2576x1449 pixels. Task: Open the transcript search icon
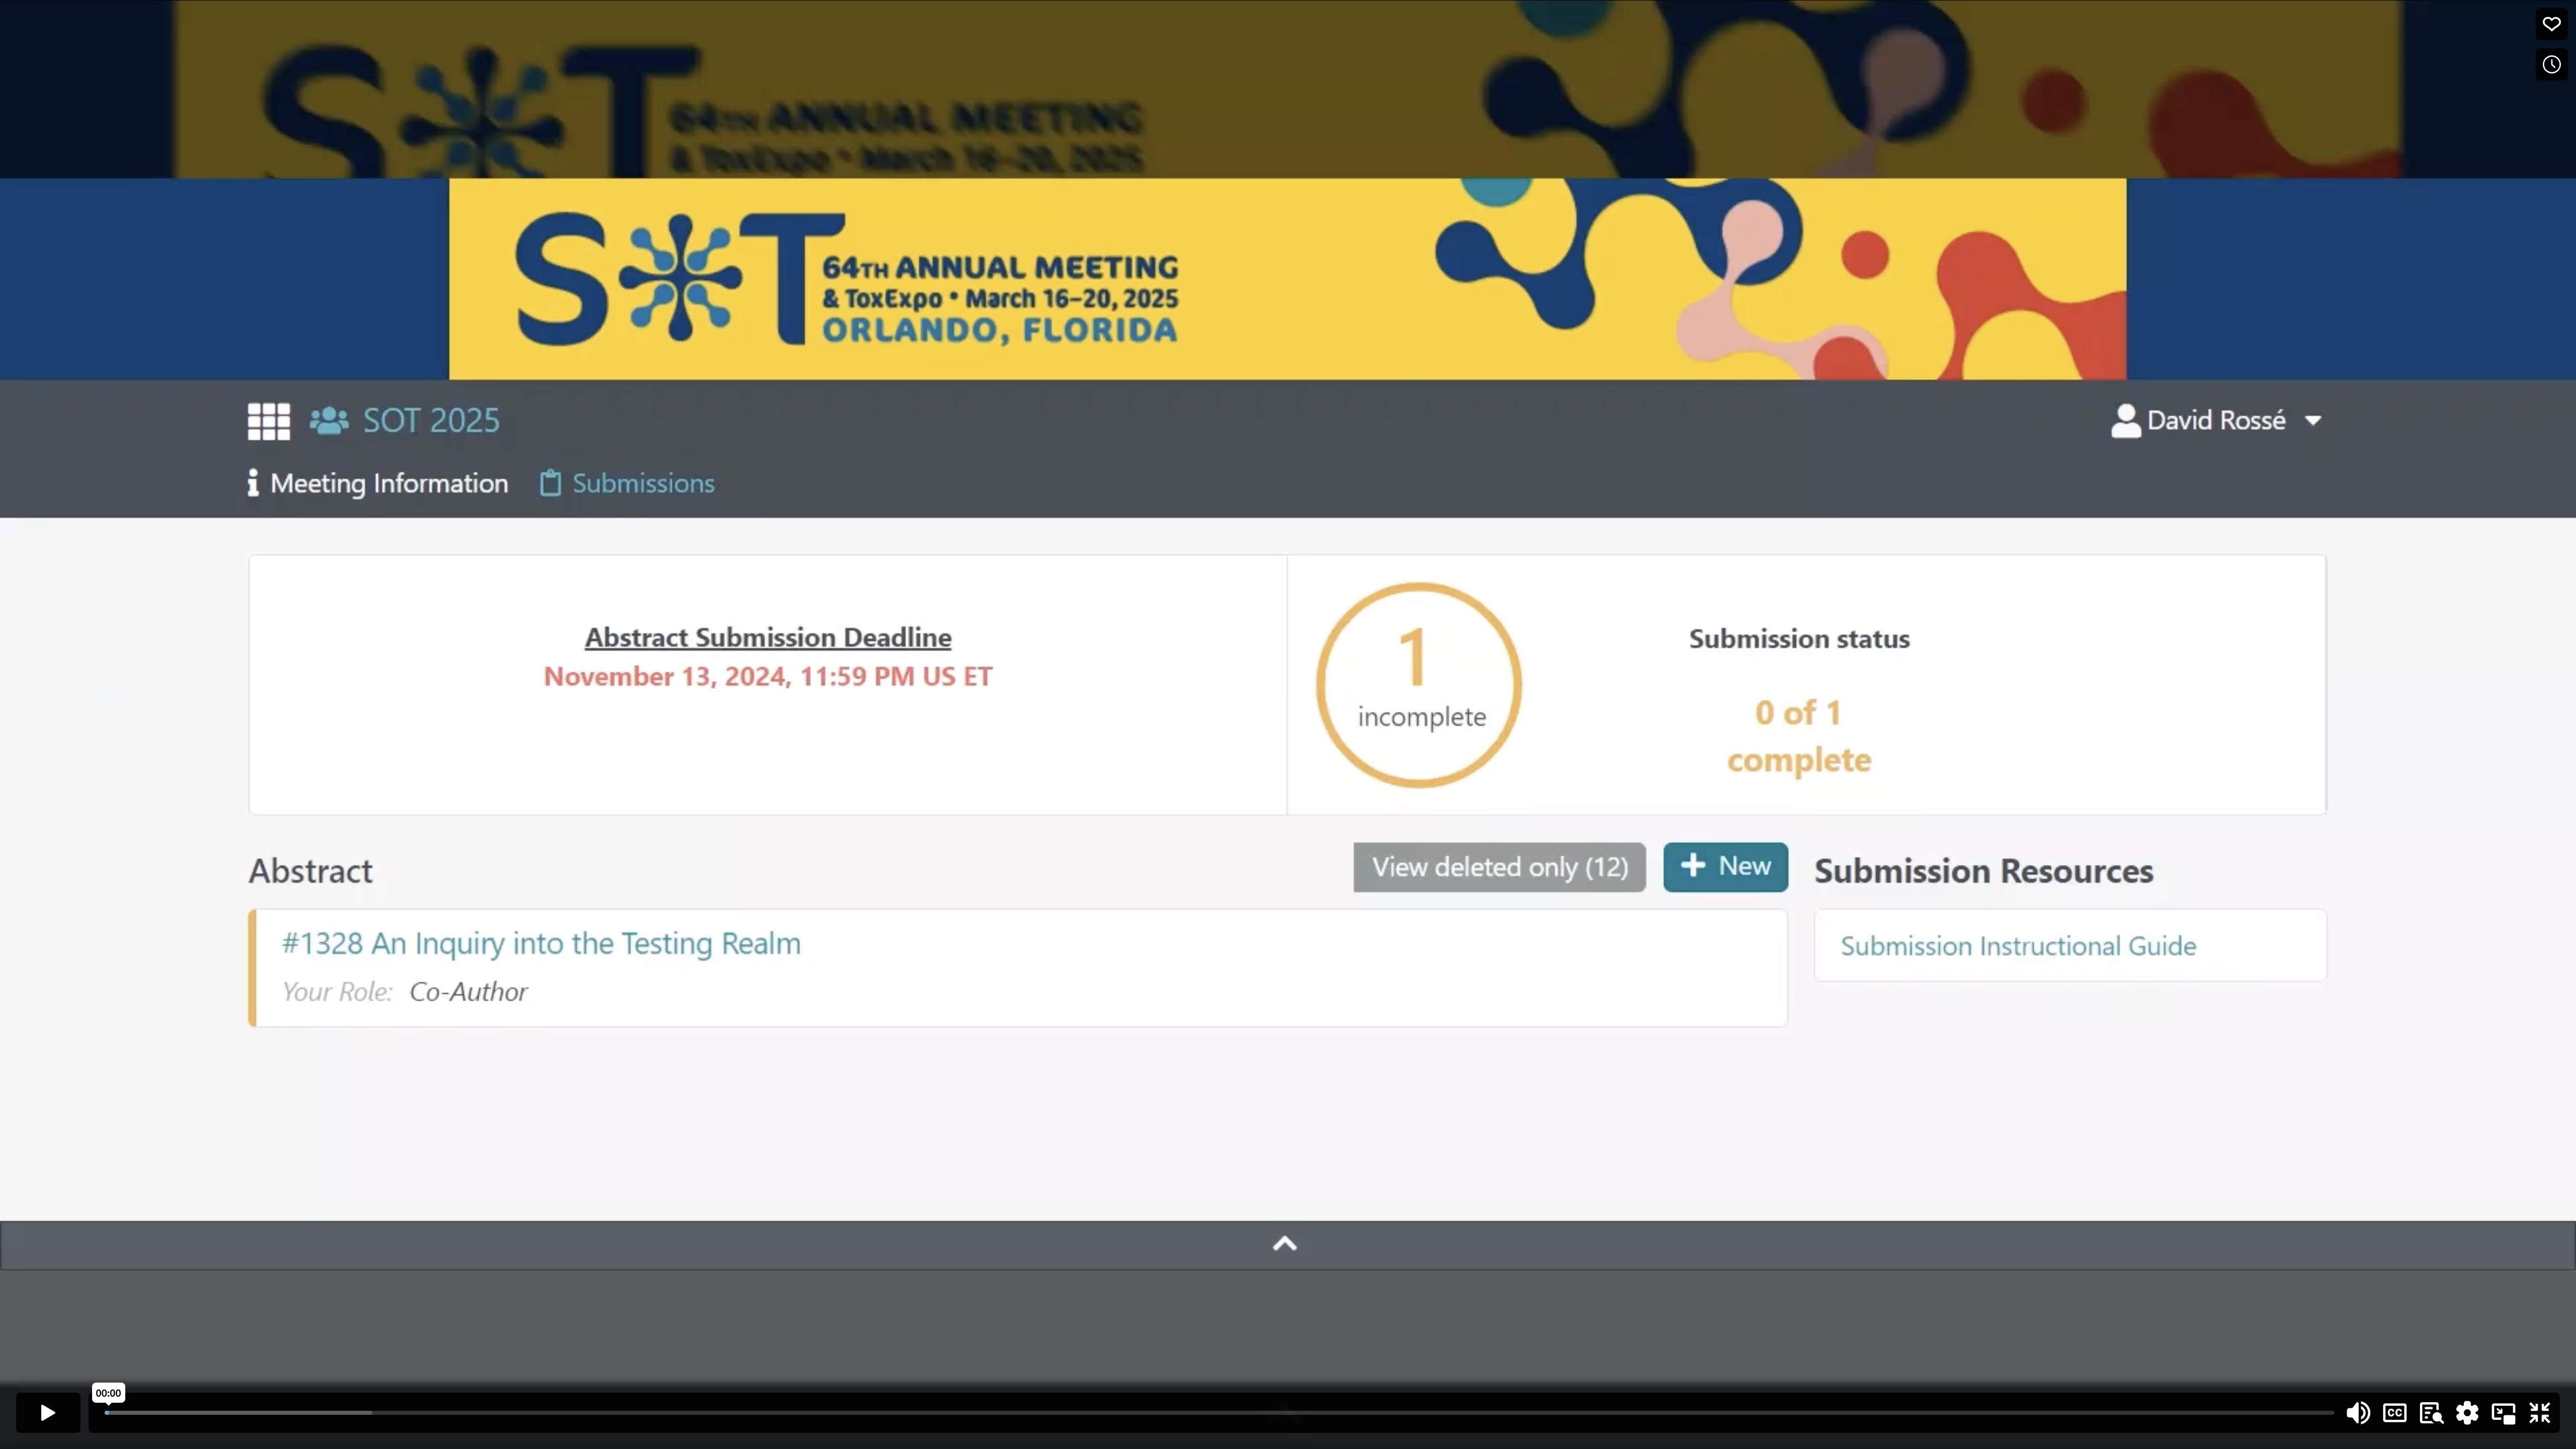click(2431, 1413)
